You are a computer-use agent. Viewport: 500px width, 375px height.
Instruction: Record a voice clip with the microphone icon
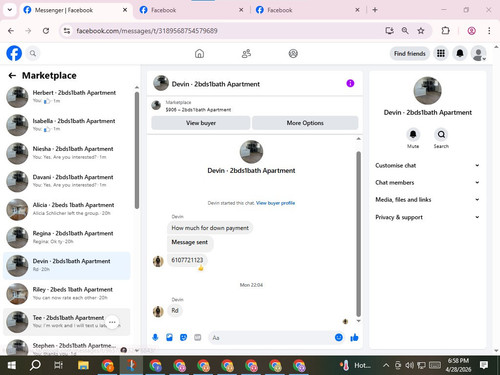155,337
